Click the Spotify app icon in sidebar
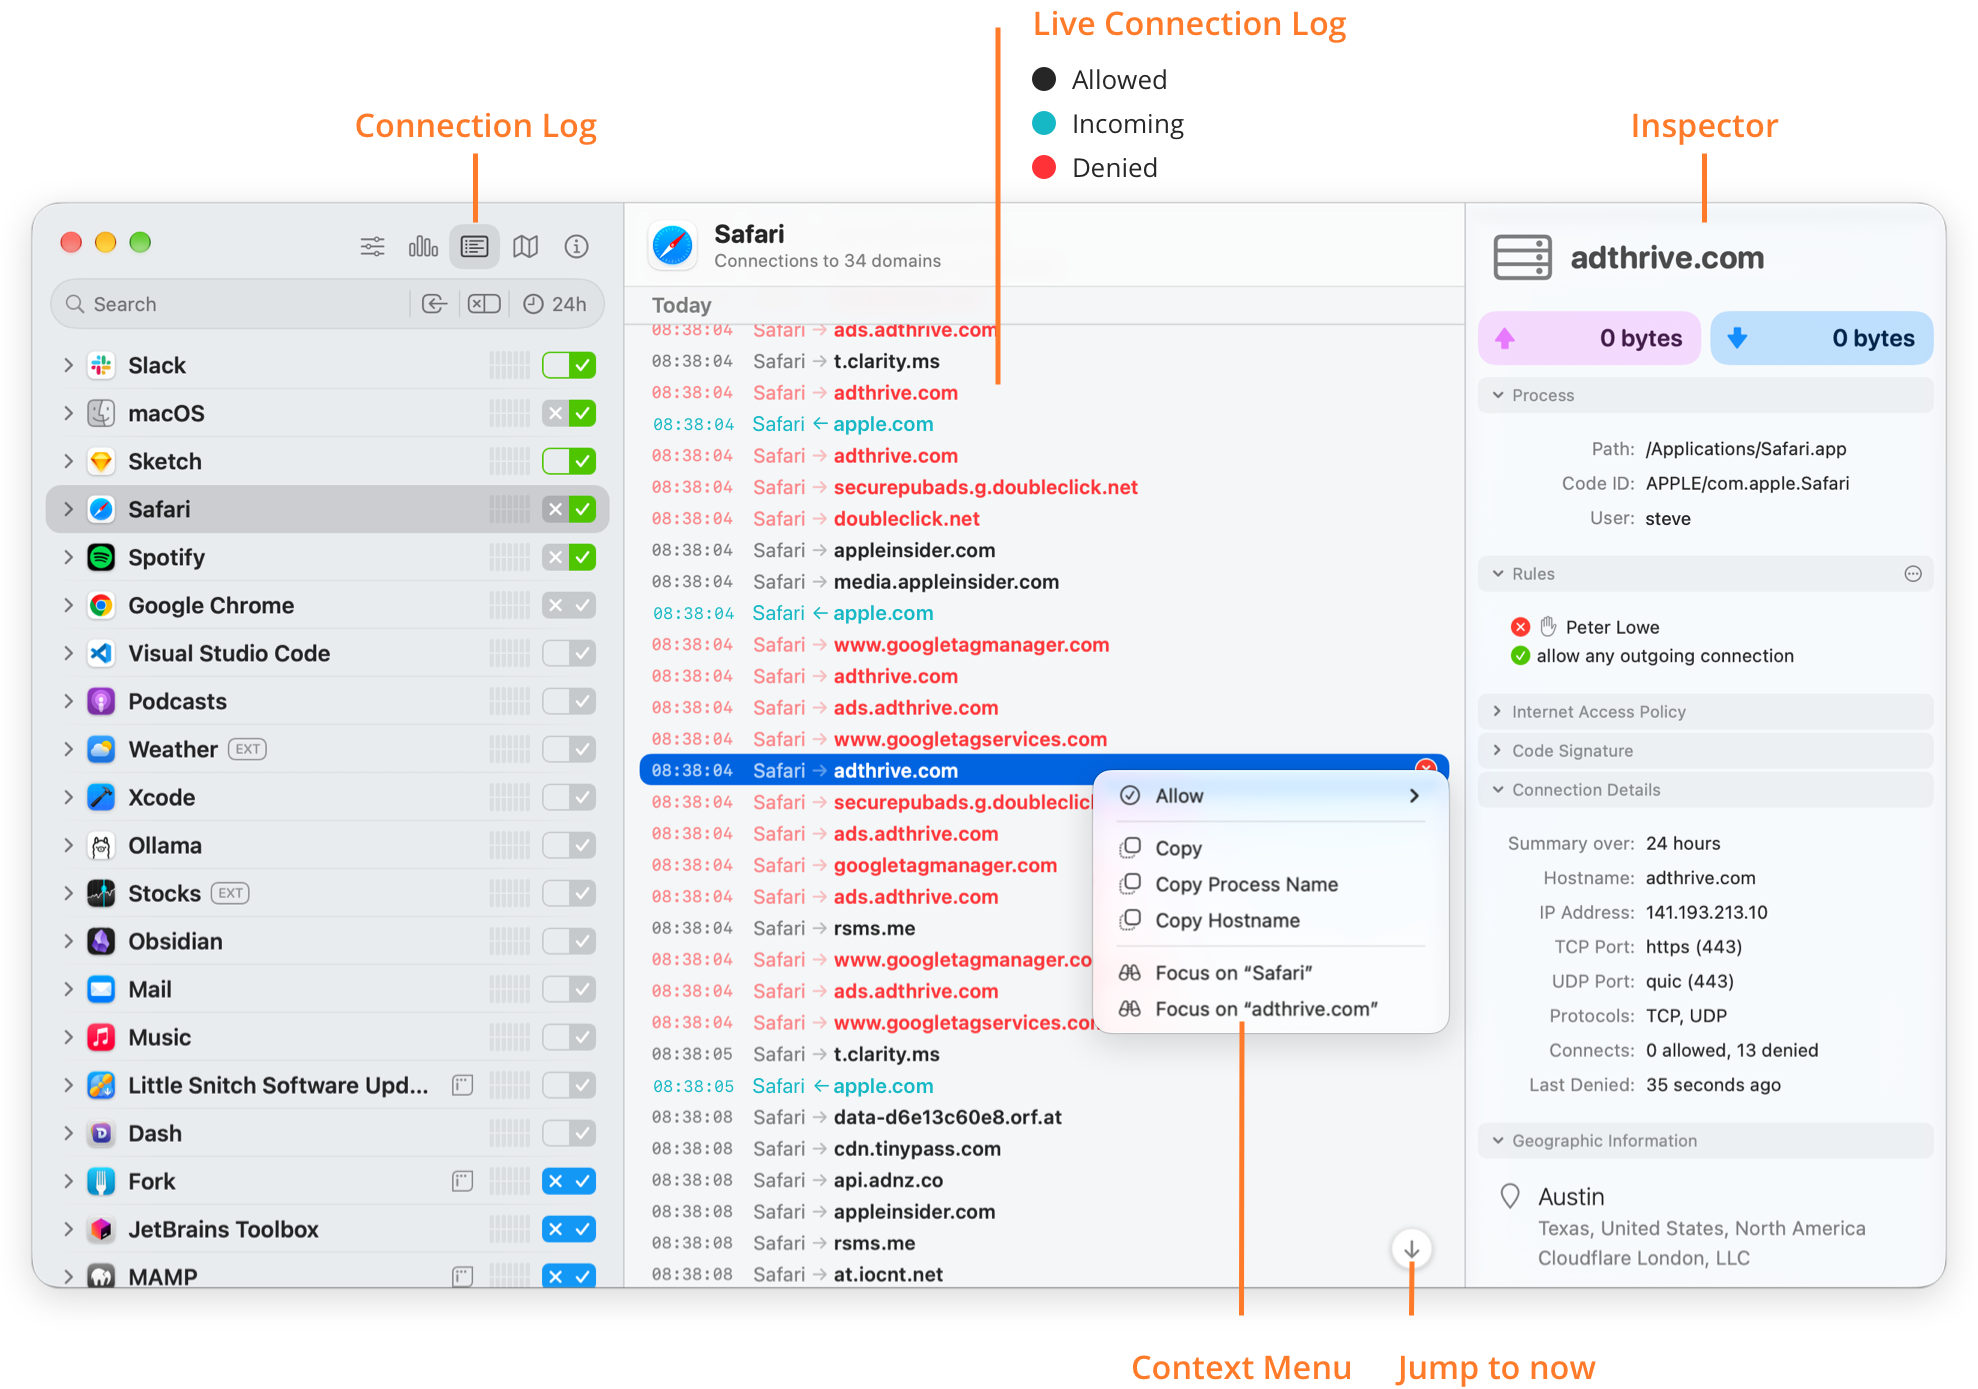The height and width of the screenshot is (1389, 1978). coord(101,557)
